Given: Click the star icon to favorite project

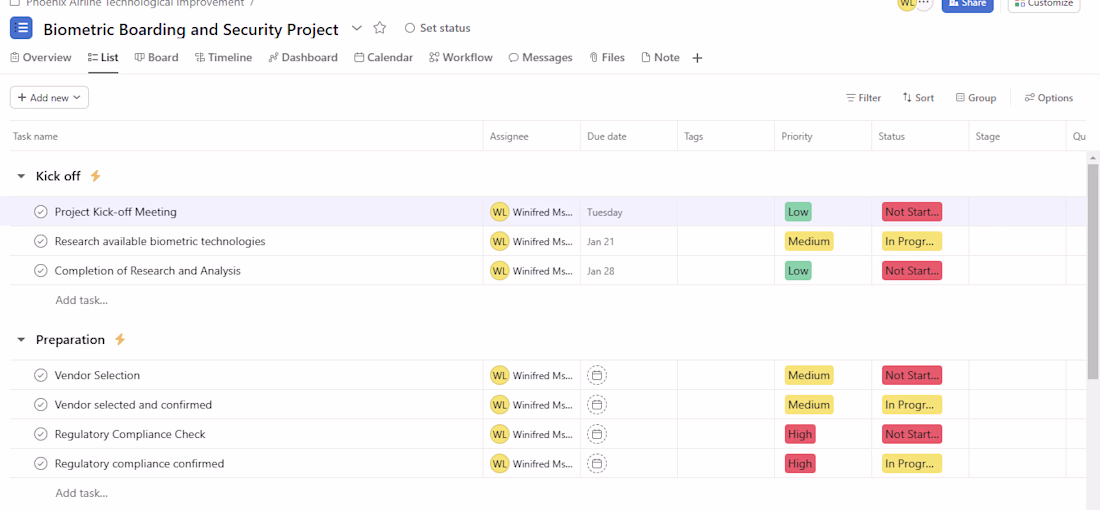Looking at the screenshot, I should click(380, 28).
